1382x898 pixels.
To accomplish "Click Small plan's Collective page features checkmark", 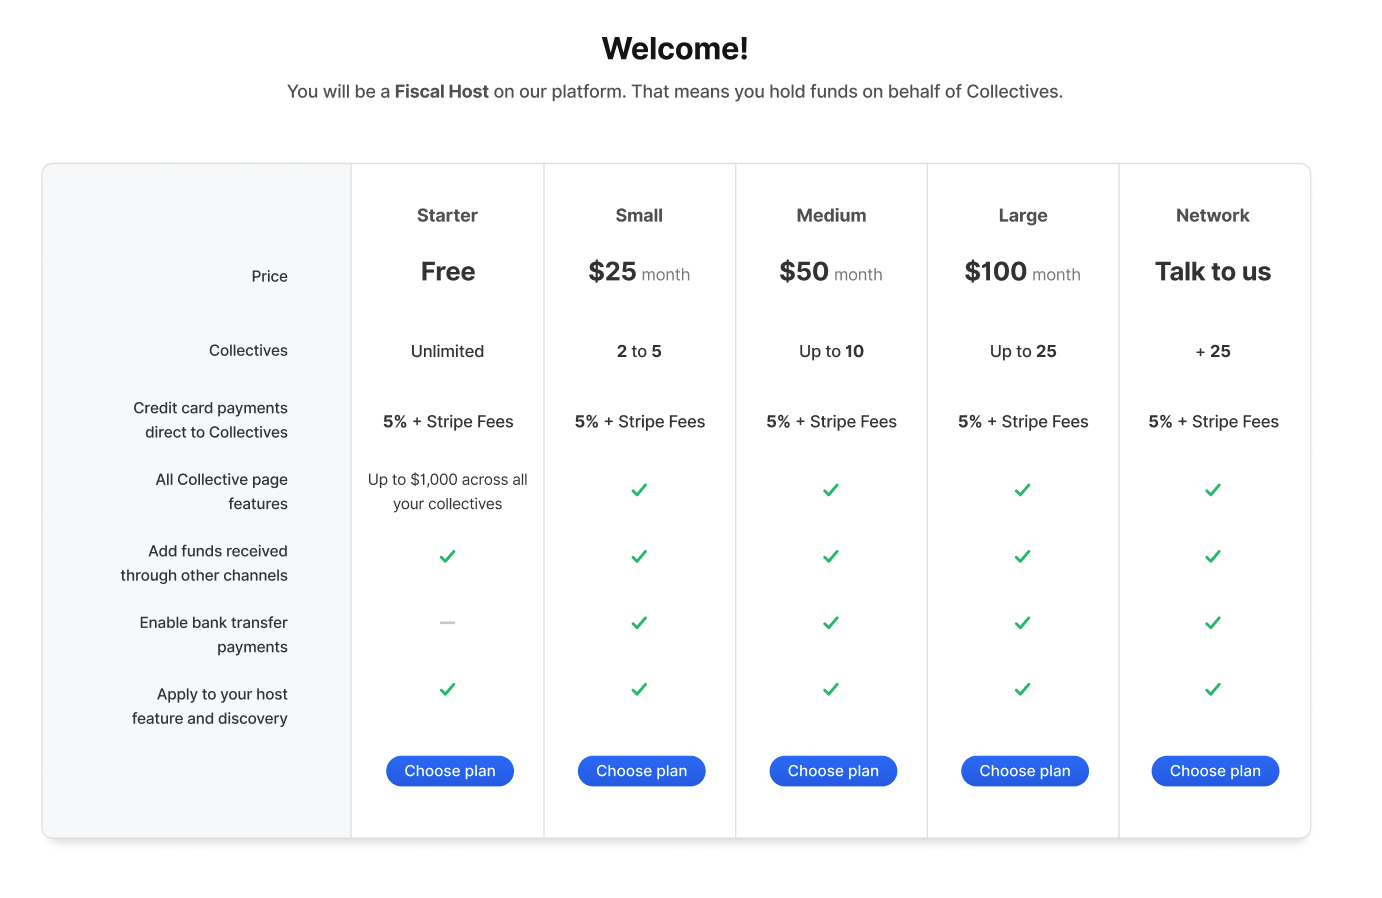I will point(639,490).
